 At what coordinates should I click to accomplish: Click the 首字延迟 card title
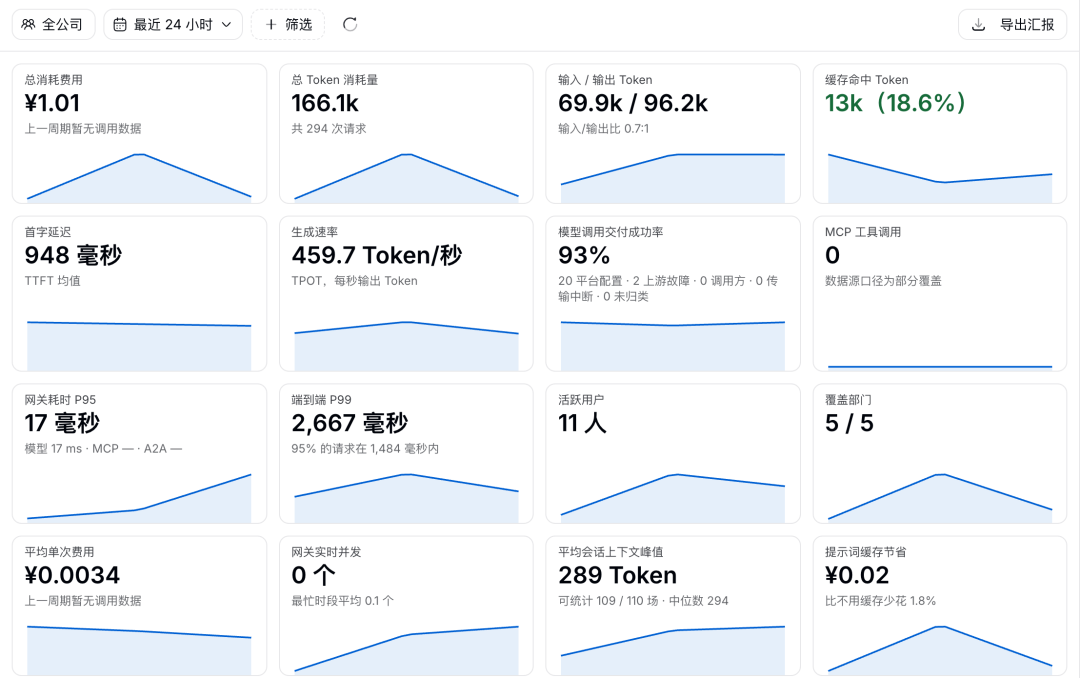pos(48,232)
